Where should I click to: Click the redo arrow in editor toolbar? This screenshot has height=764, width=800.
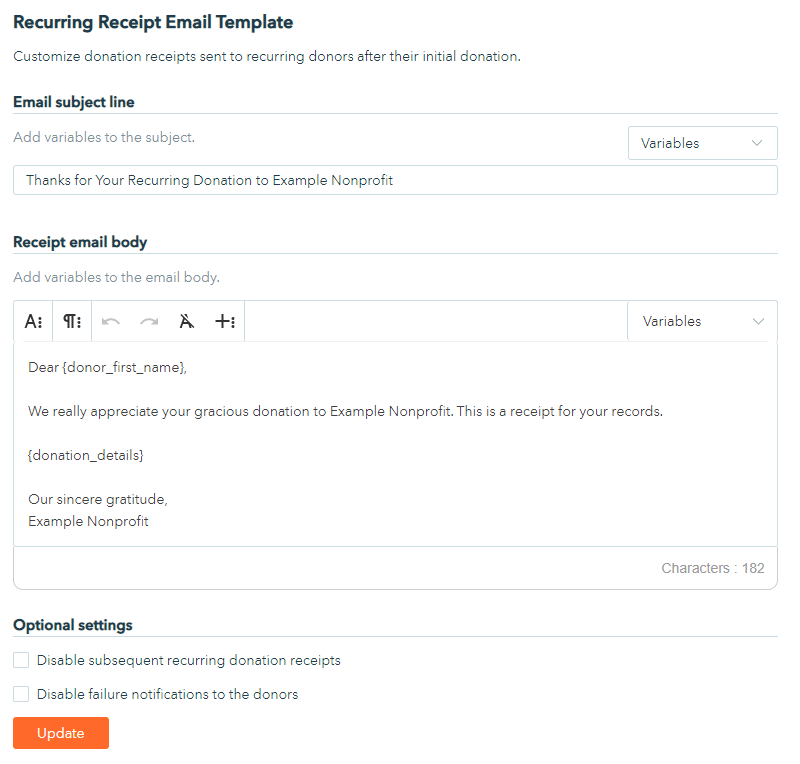[149, 321]
